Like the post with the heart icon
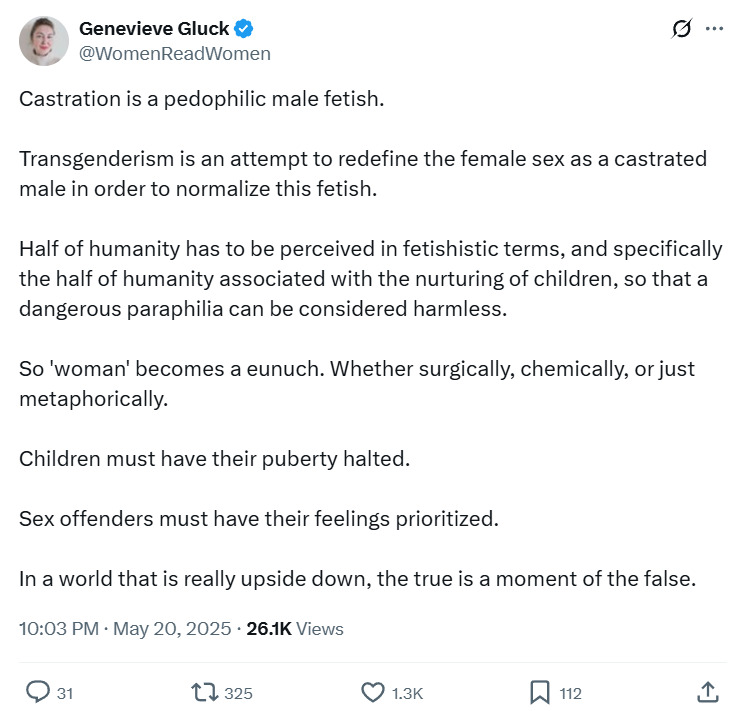745x711 pixels. click(373, 692)
